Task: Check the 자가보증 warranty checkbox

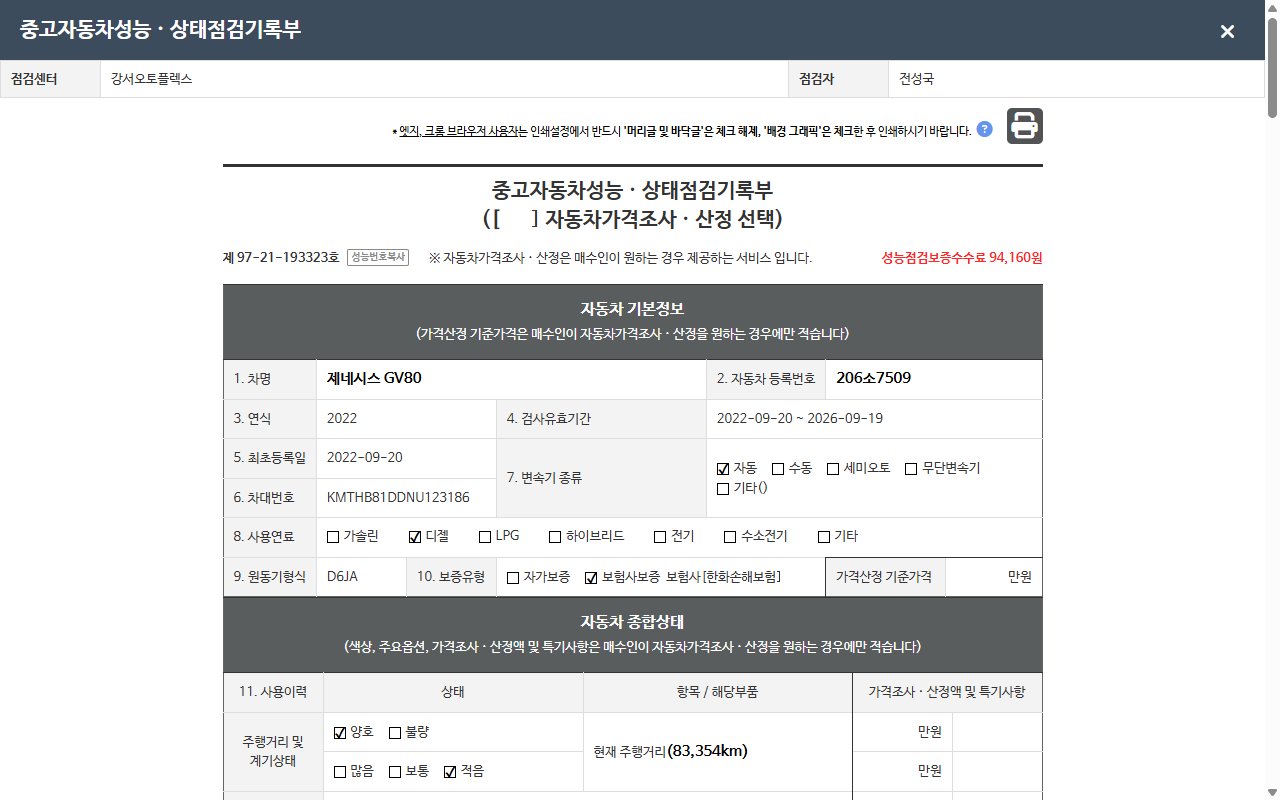Action: point(513,578)
